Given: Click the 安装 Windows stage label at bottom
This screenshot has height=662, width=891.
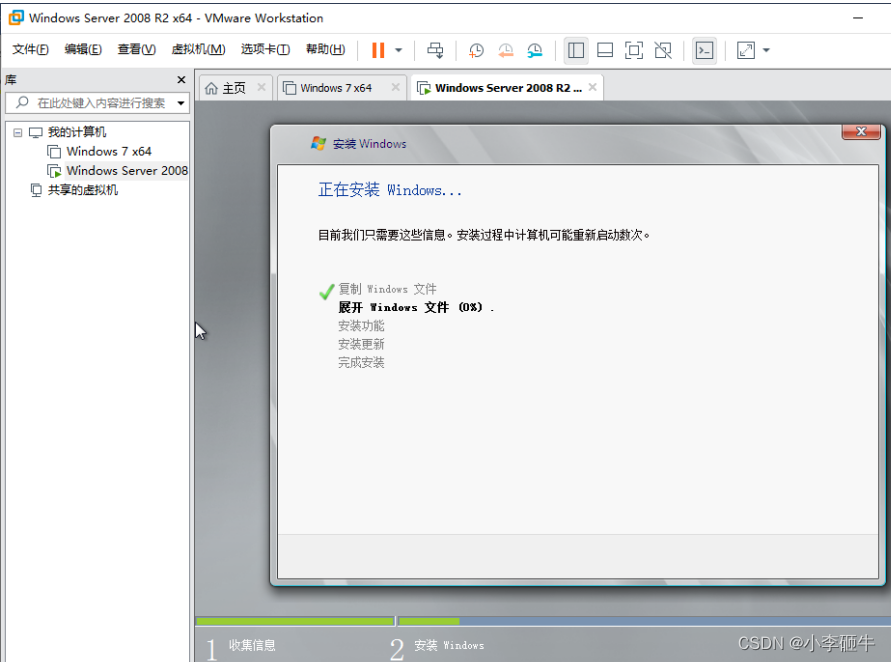Looking at the screenshot, I should click(x=449, y=645).
